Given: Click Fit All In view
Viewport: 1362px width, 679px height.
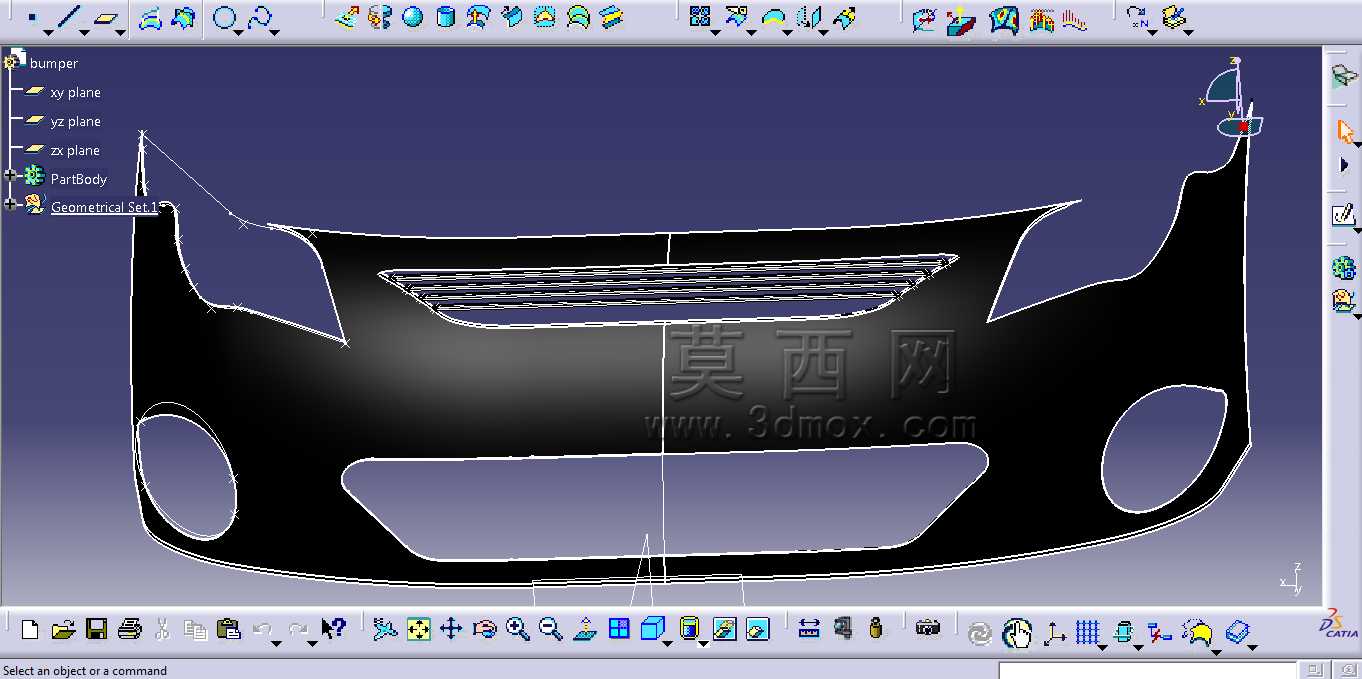Looking at the screenshot, I should 418,629.
